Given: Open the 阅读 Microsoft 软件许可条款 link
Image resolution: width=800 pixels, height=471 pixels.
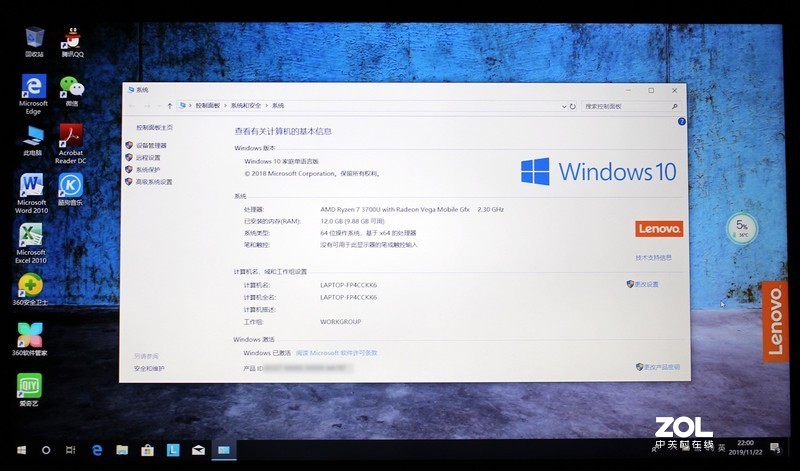Looking at the screenshot, I should 337,353.
